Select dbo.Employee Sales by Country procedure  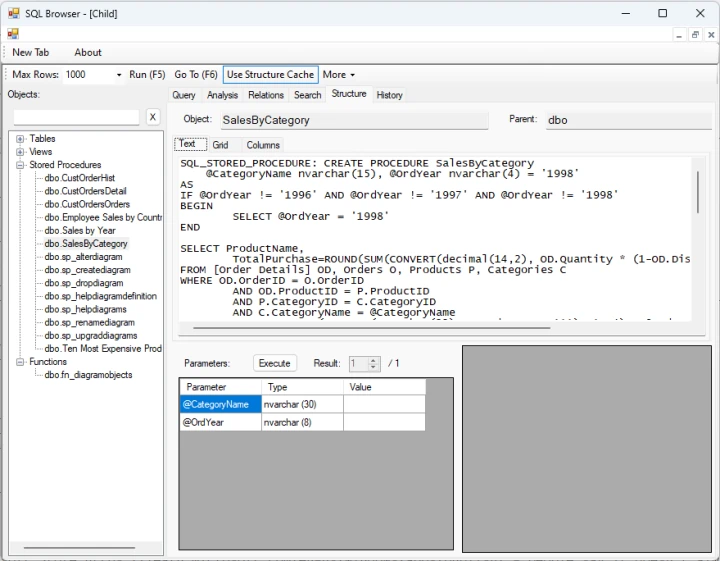pos(103,218)
